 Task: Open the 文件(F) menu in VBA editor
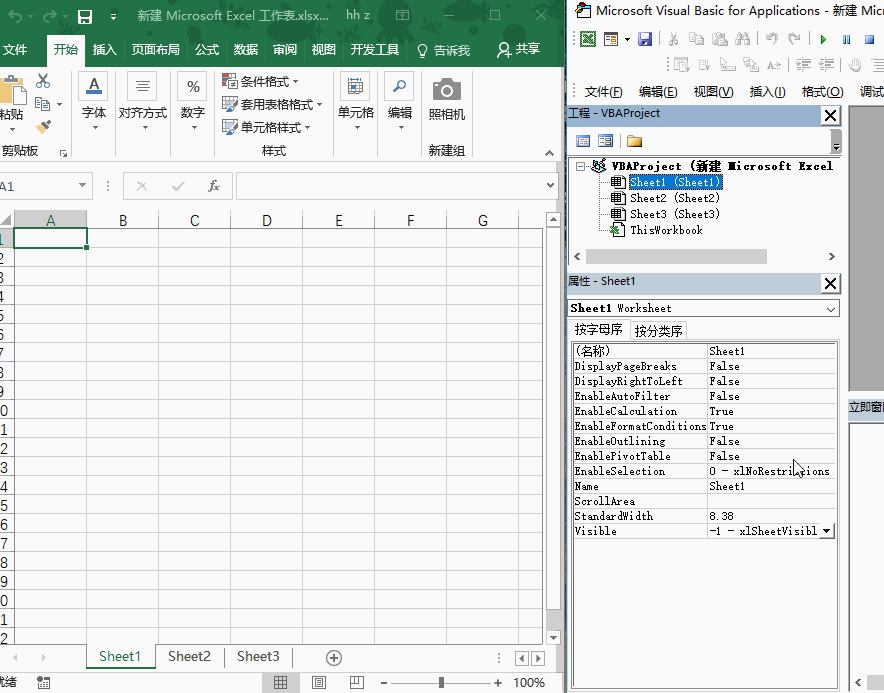(x=603, y=91)
